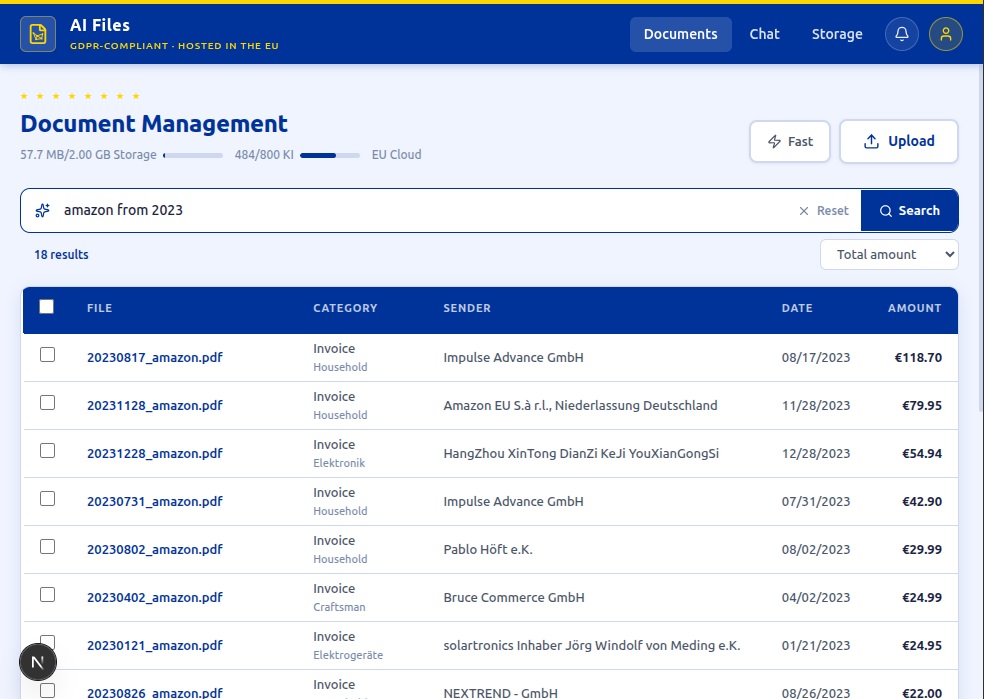The height and width of the screenshot is (699, 984).
Task: Click the Next.js dev tools badge
Action: tap(38, 662)
